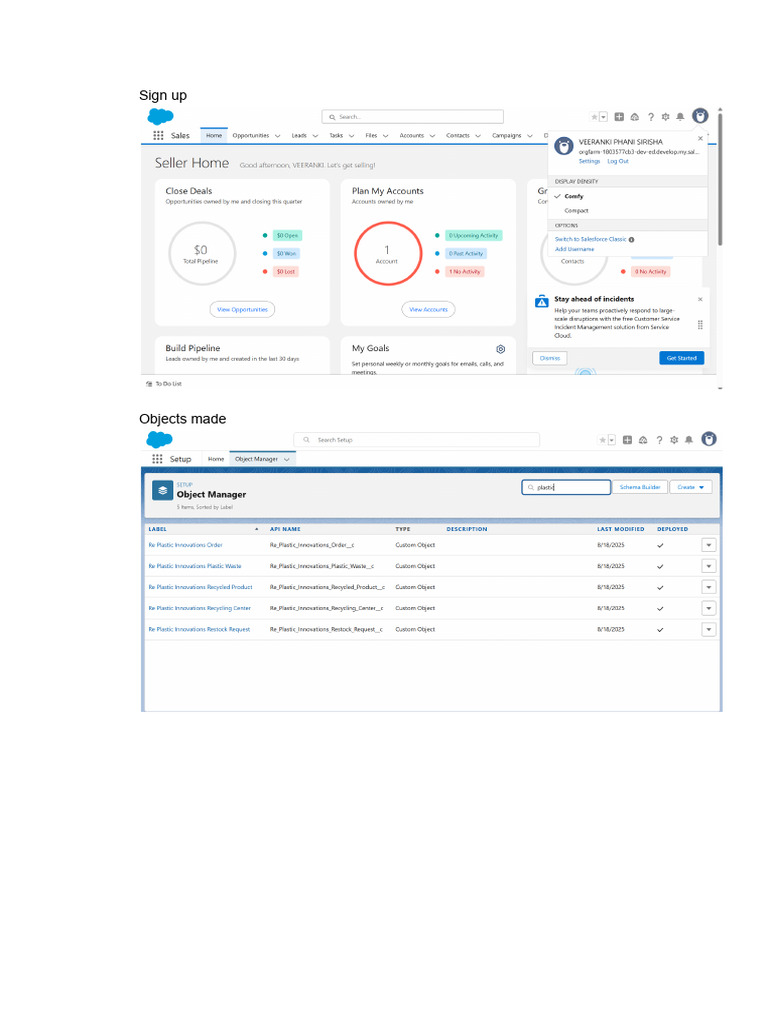The width and height of the screenshot is (768, 1024).
Task: Close the user profile panel
Action: click(700, 138)
